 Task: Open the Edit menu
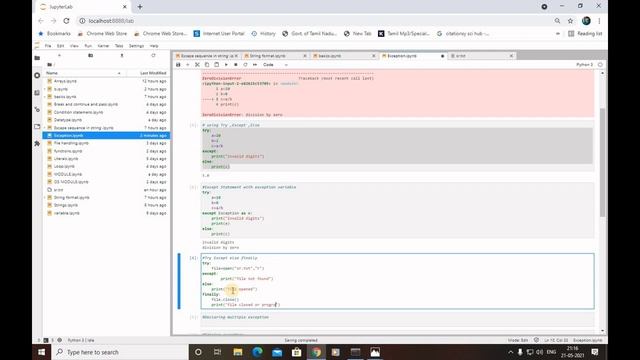(x=60, y=46)
